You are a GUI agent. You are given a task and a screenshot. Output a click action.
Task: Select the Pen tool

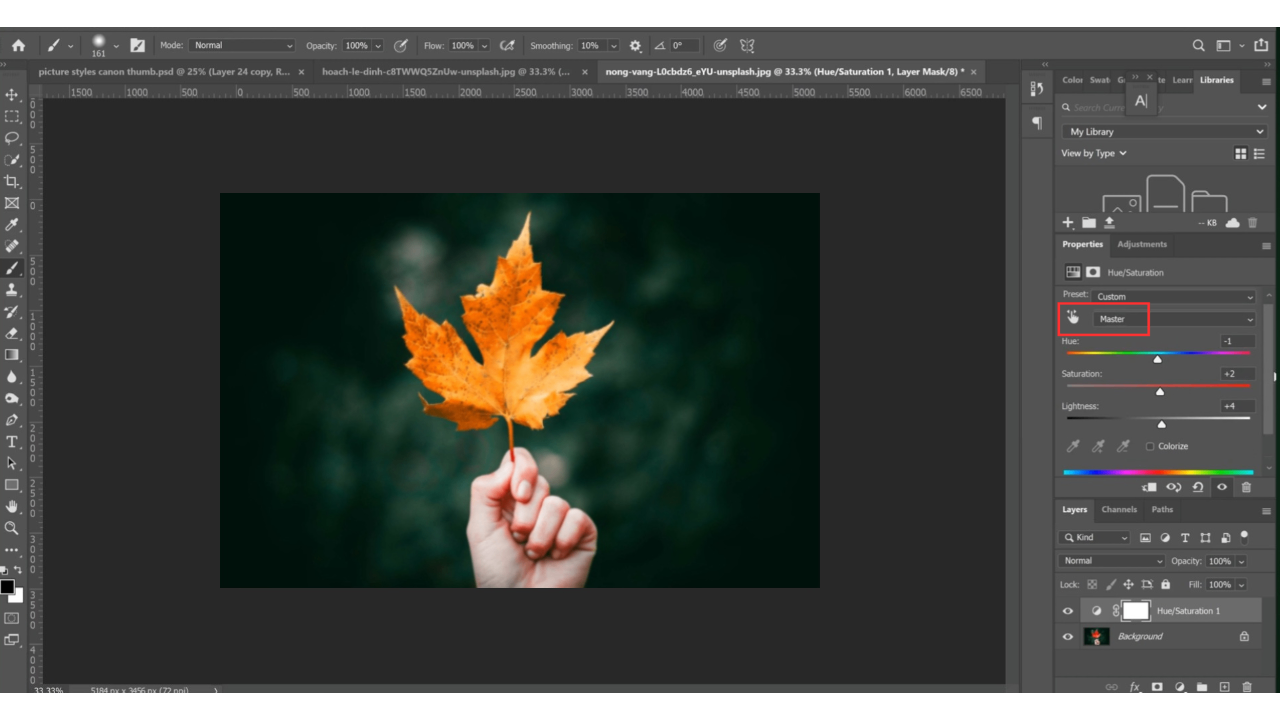[x=12, y=420]
